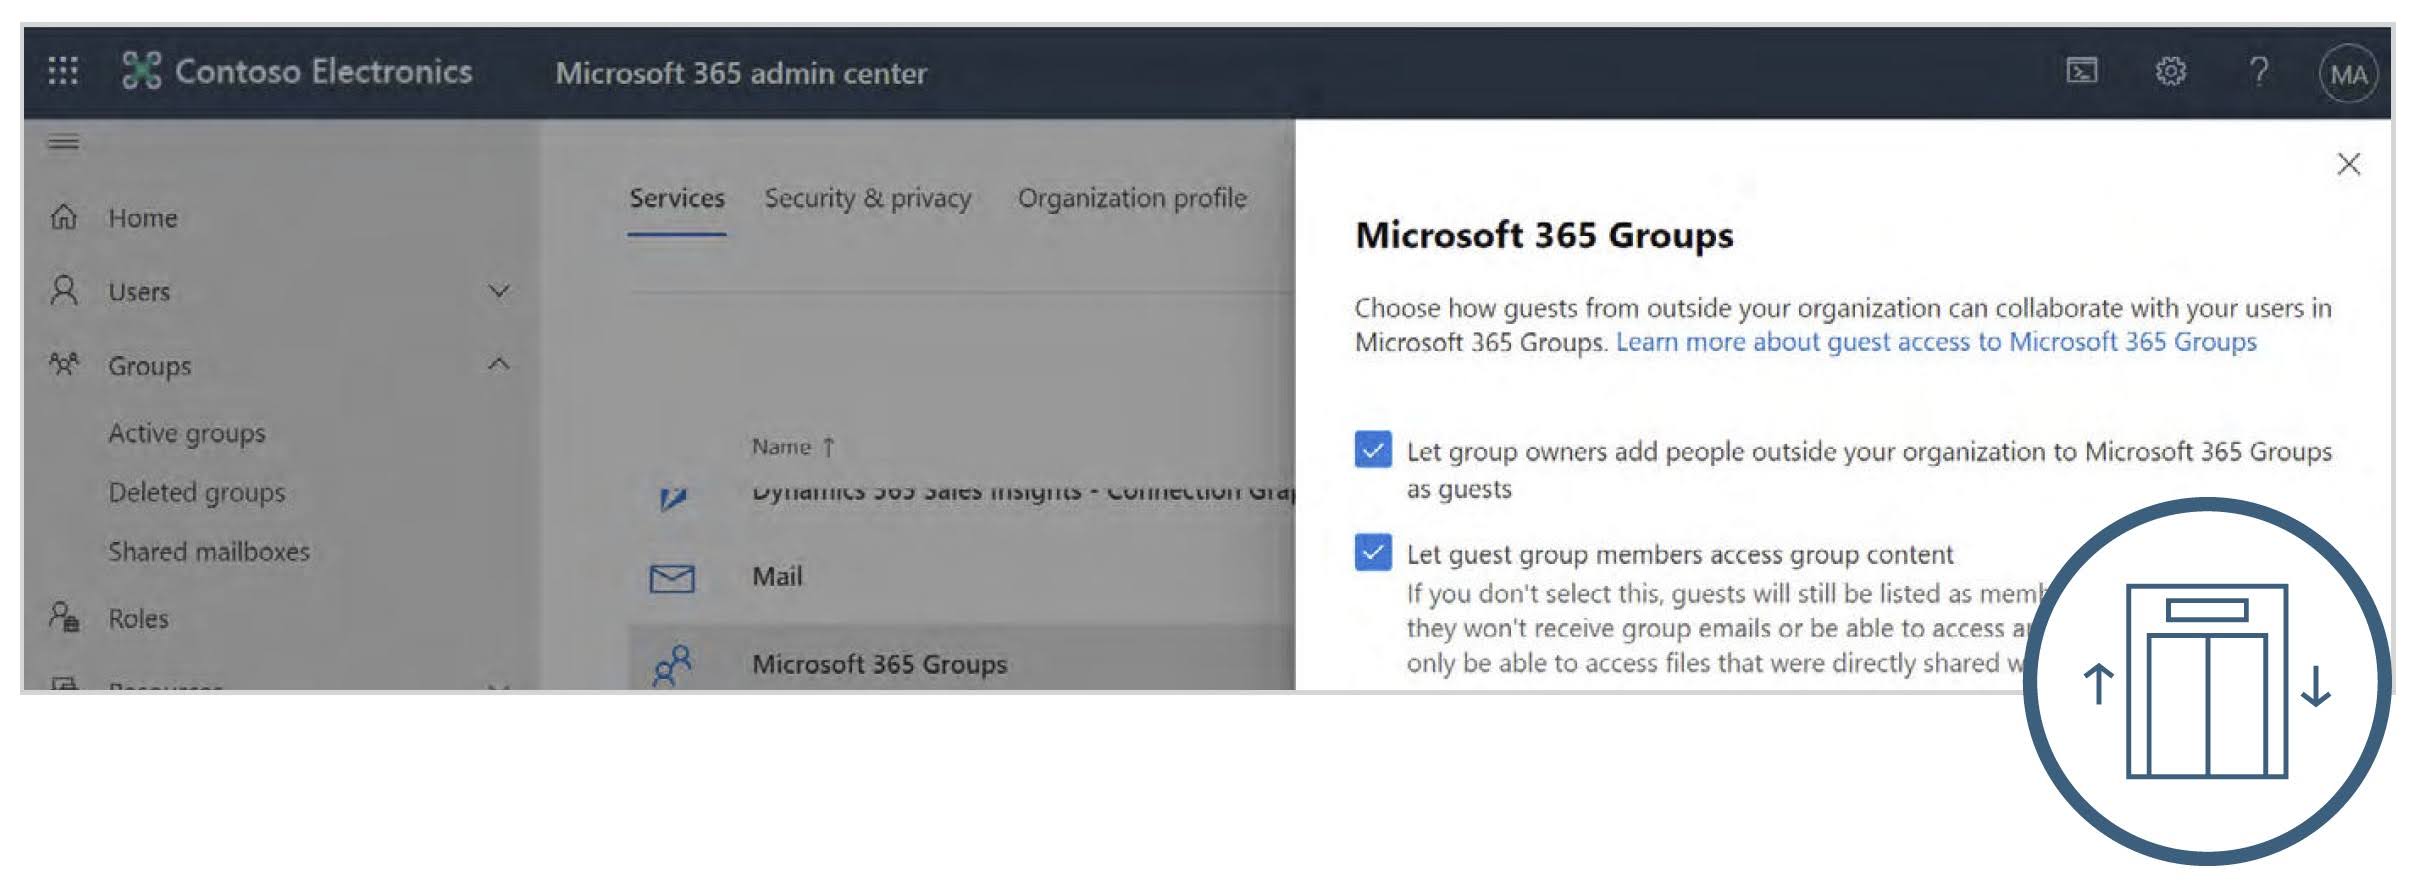Viewport: 2416px width, 886px height.
Task: Click the Roles icon in sidebar
Action: point(63,617)
